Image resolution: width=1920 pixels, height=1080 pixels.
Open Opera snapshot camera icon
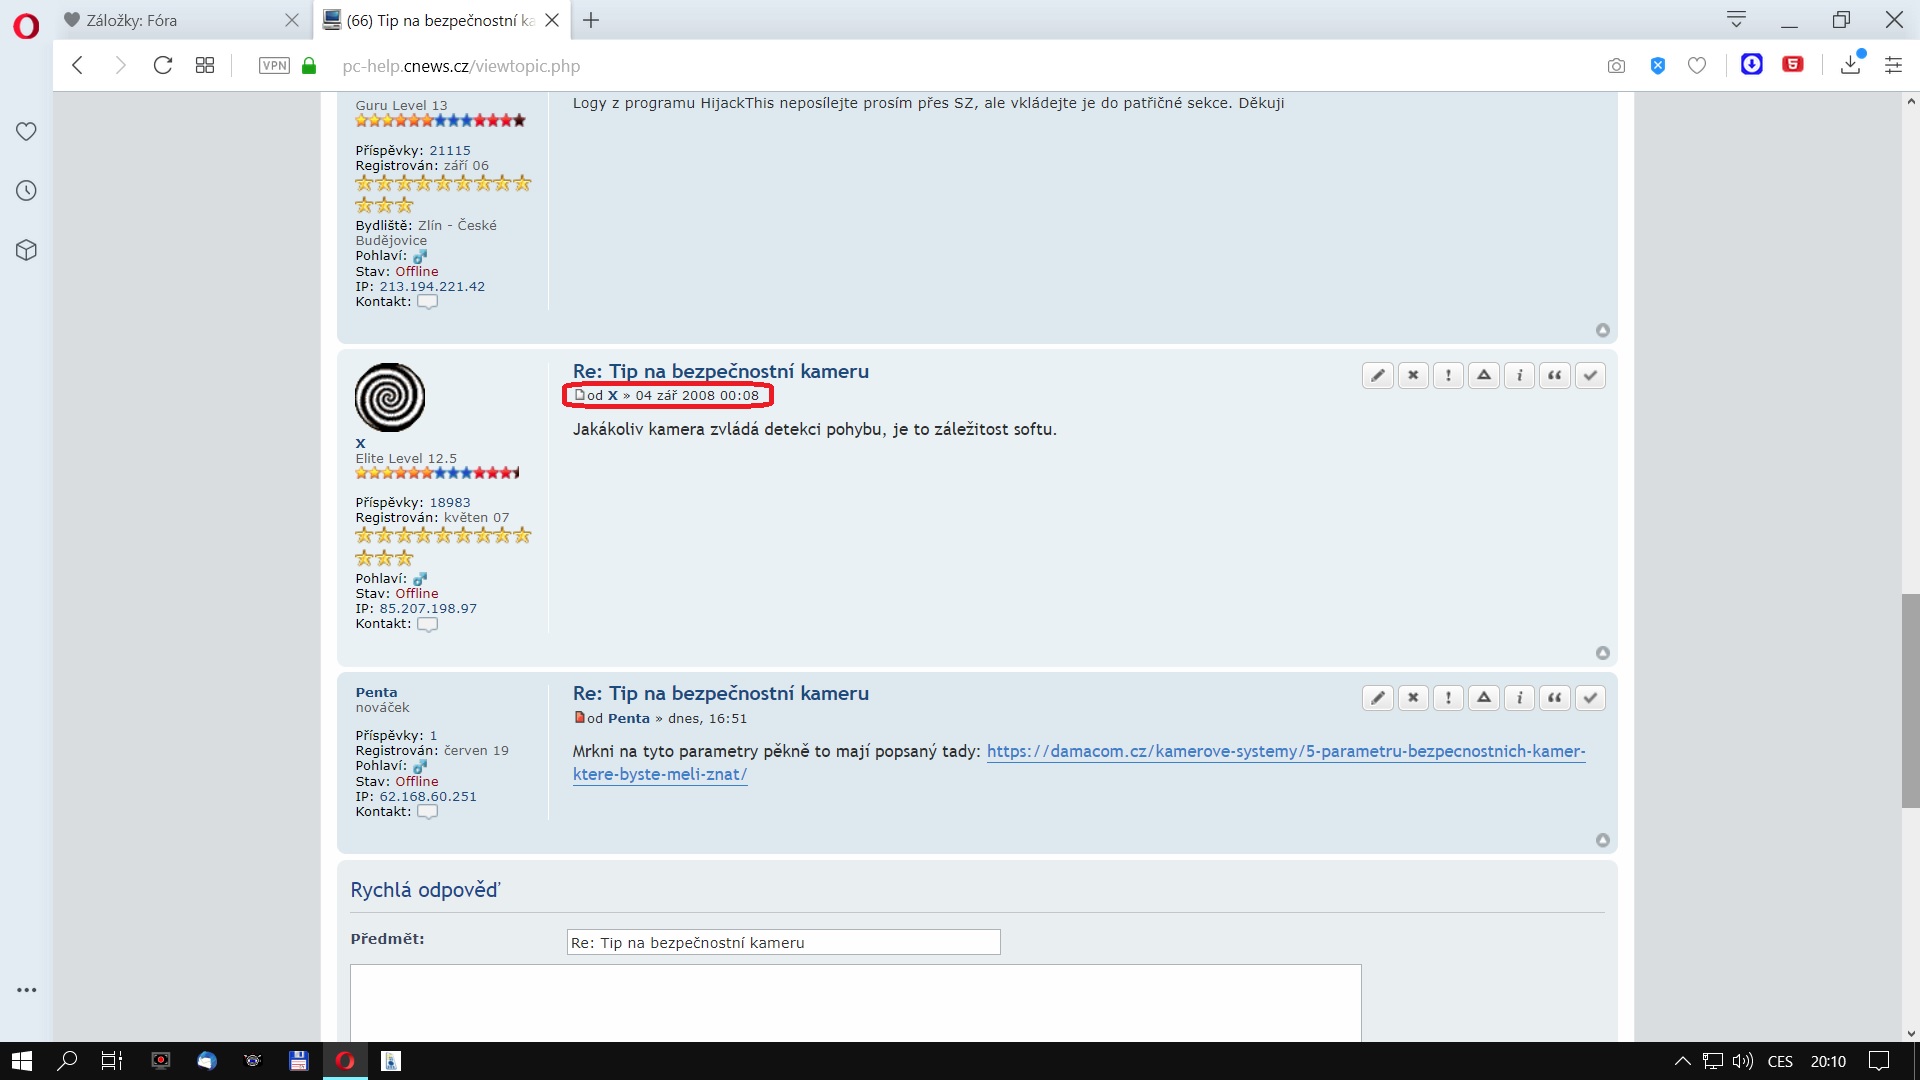pyautogui.click(x=1616, y=66)
